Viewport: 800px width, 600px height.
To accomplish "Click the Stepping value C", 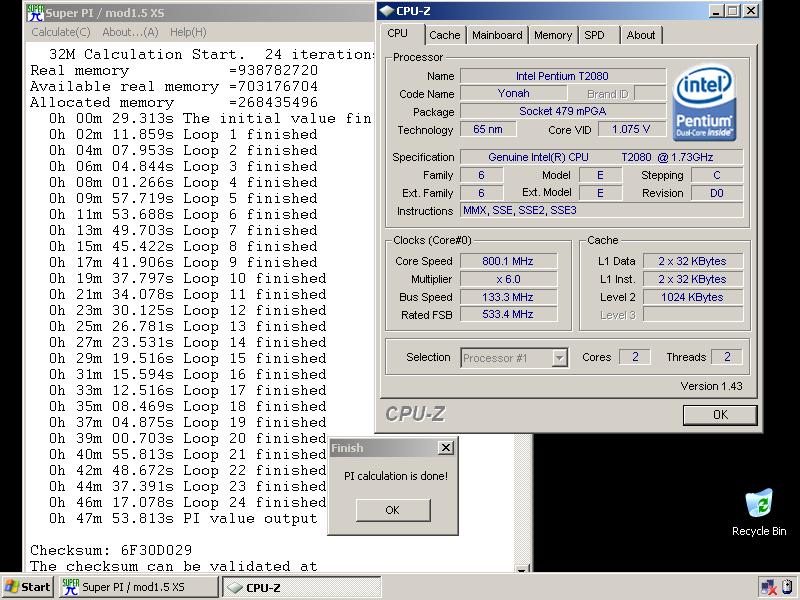I will [x=717, y=175].
